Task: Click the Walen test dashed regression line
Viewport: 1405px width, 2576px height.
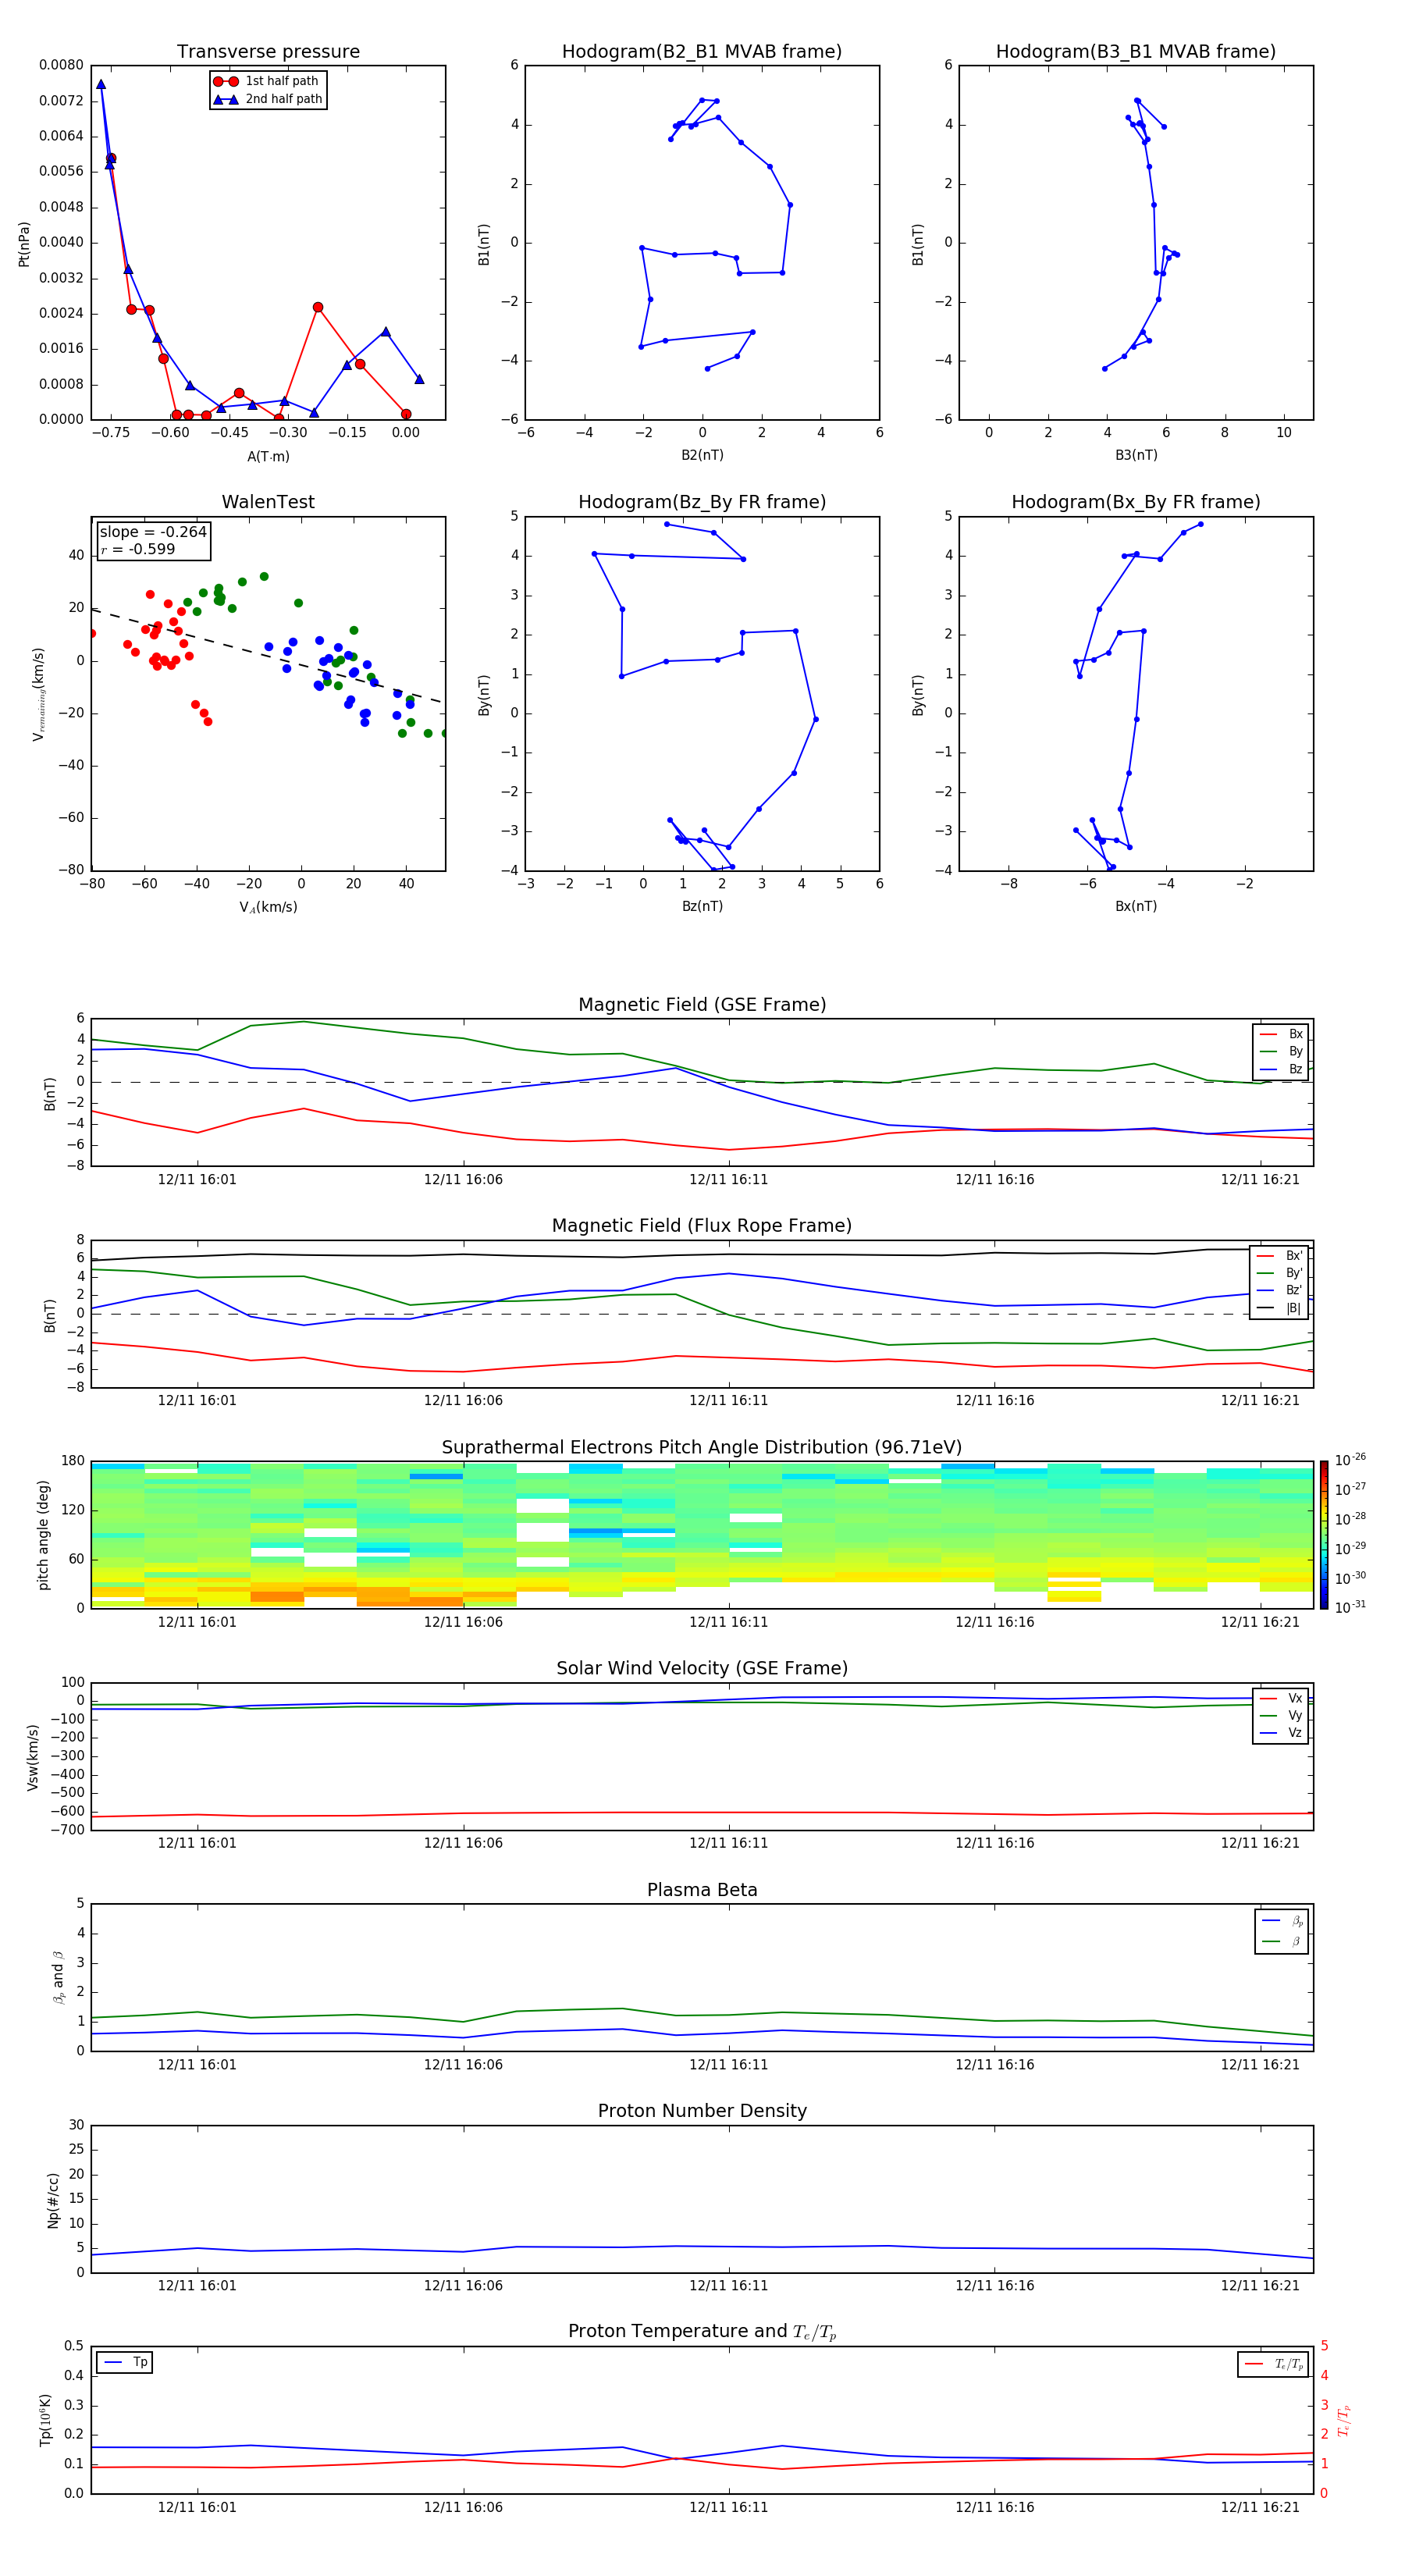Action: pos(268,655)
